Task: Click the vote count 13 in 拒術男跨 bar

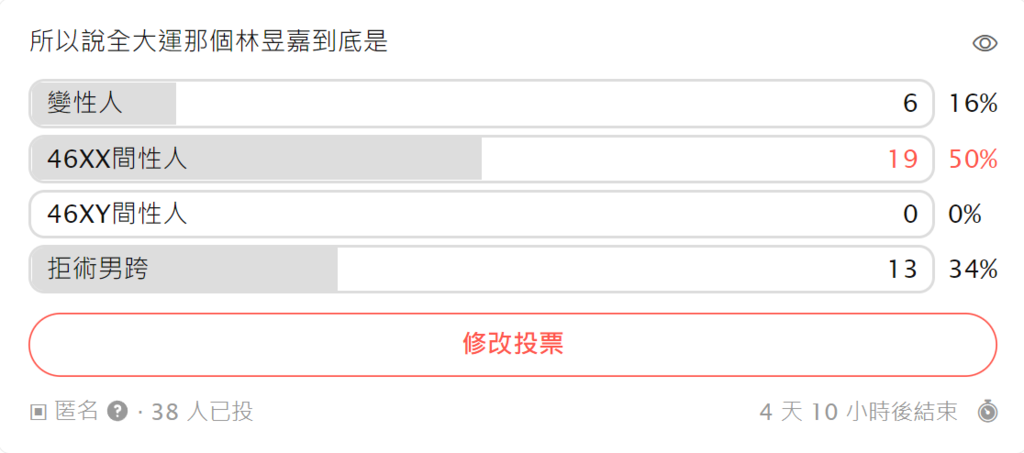Action: 903,269
